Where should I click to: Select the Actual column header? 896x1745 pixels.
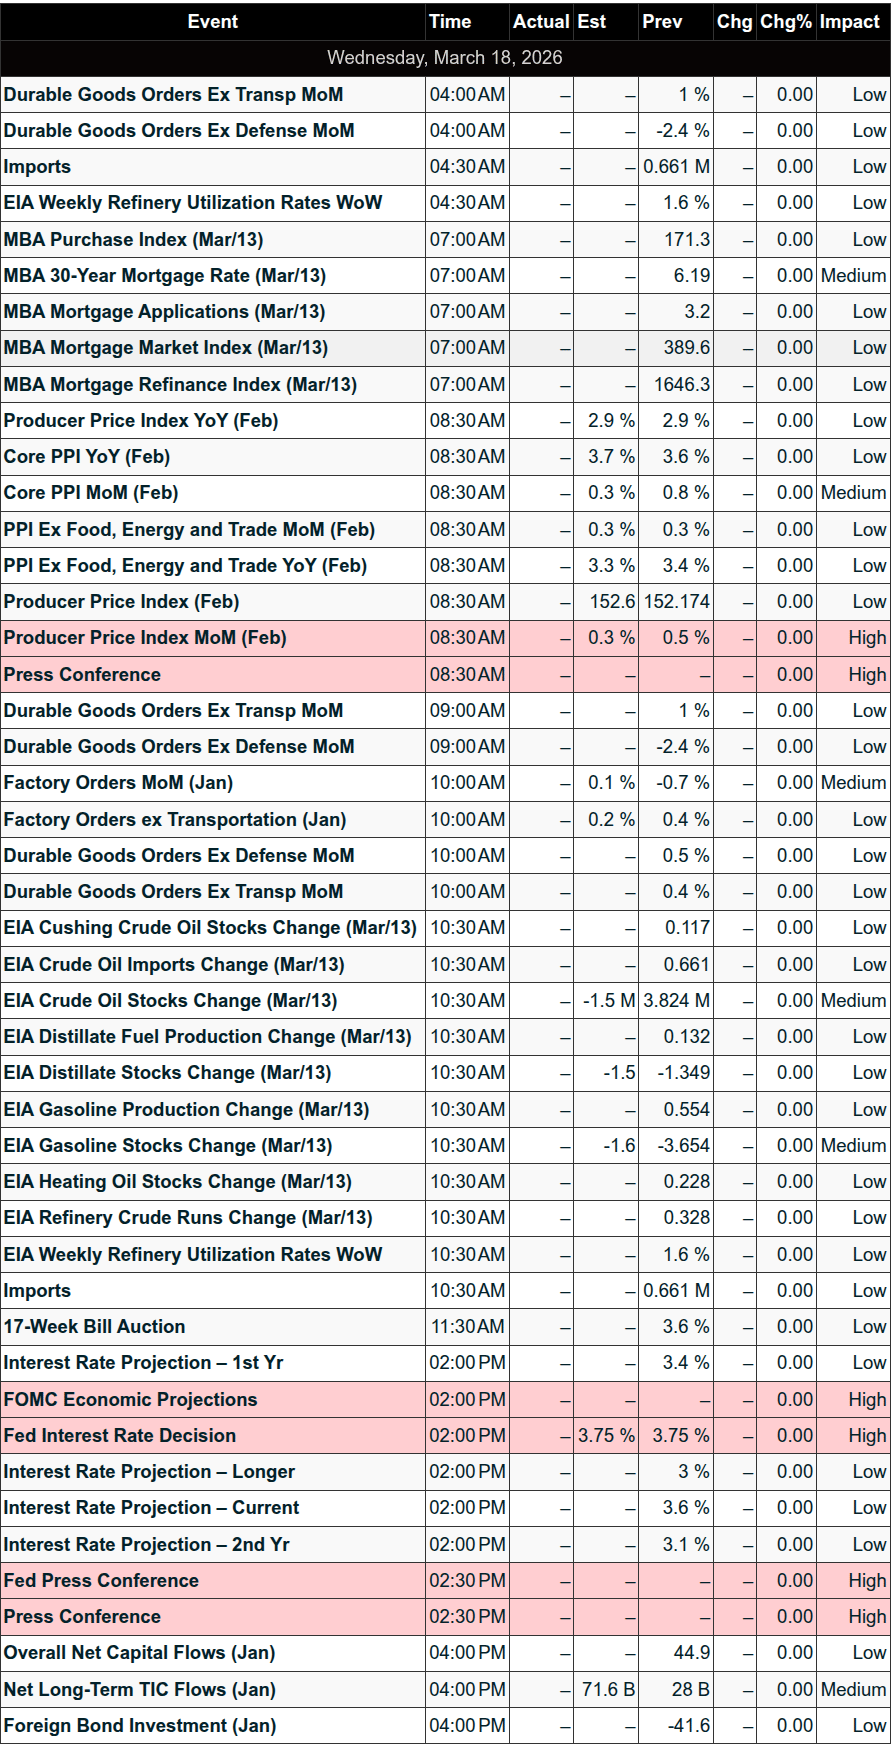(541, 21)
